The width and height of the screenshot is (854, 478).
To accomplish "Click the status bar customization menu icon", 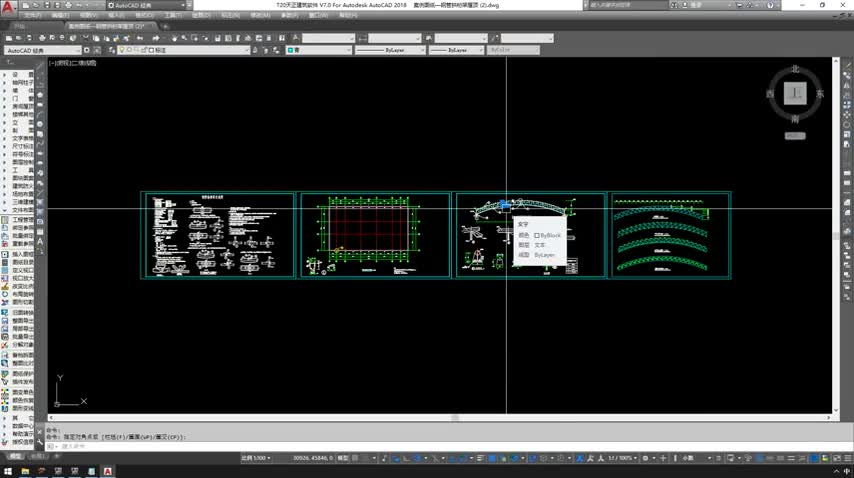I will tap(848, 458).
